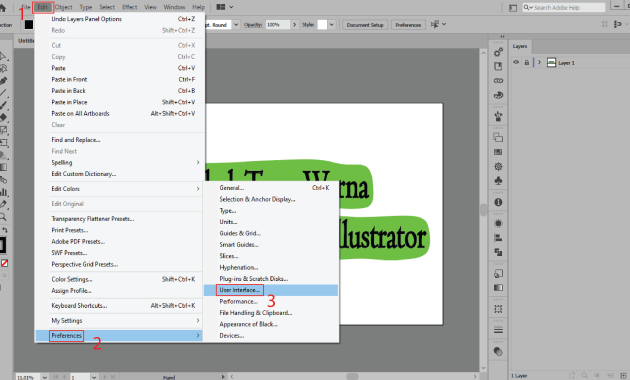Open the Transparency overlapping-circles icon

498,351
